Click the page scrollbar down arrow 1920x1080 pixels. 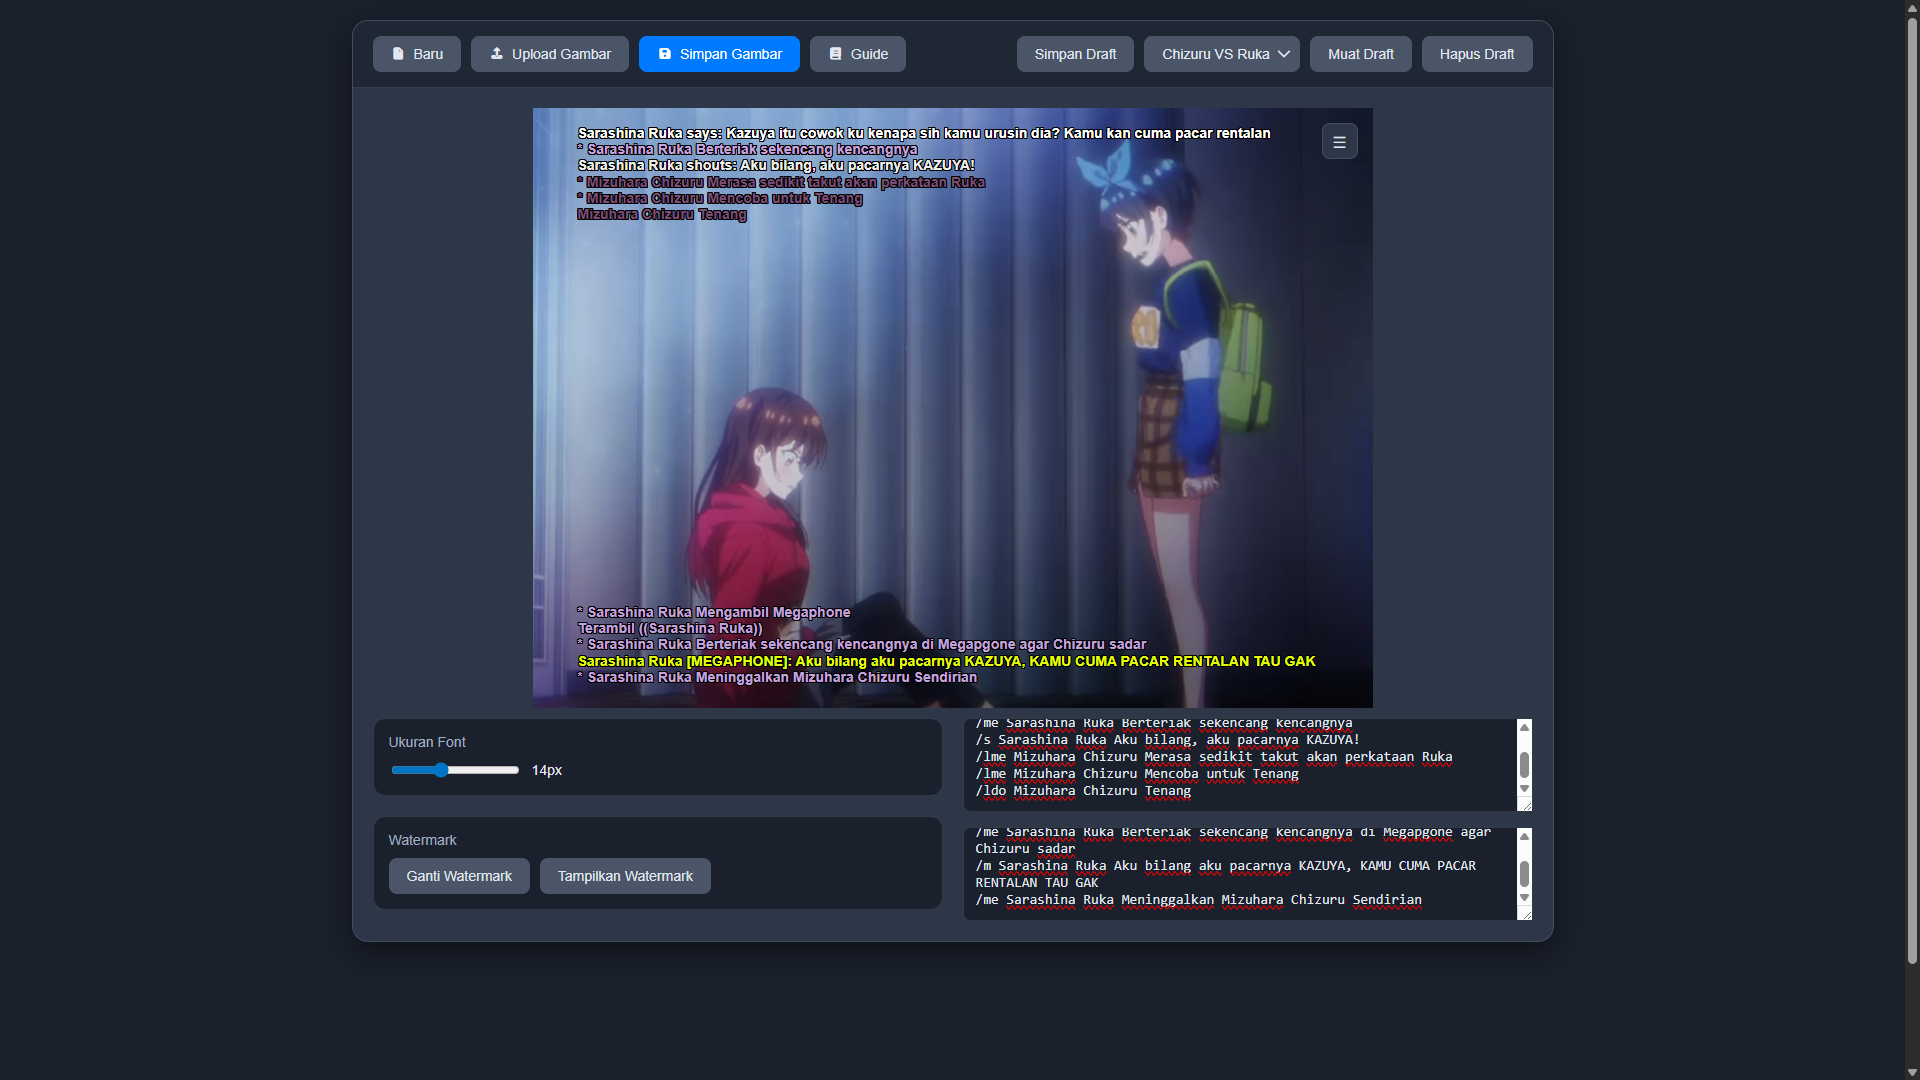(x=1912, y=1072)
